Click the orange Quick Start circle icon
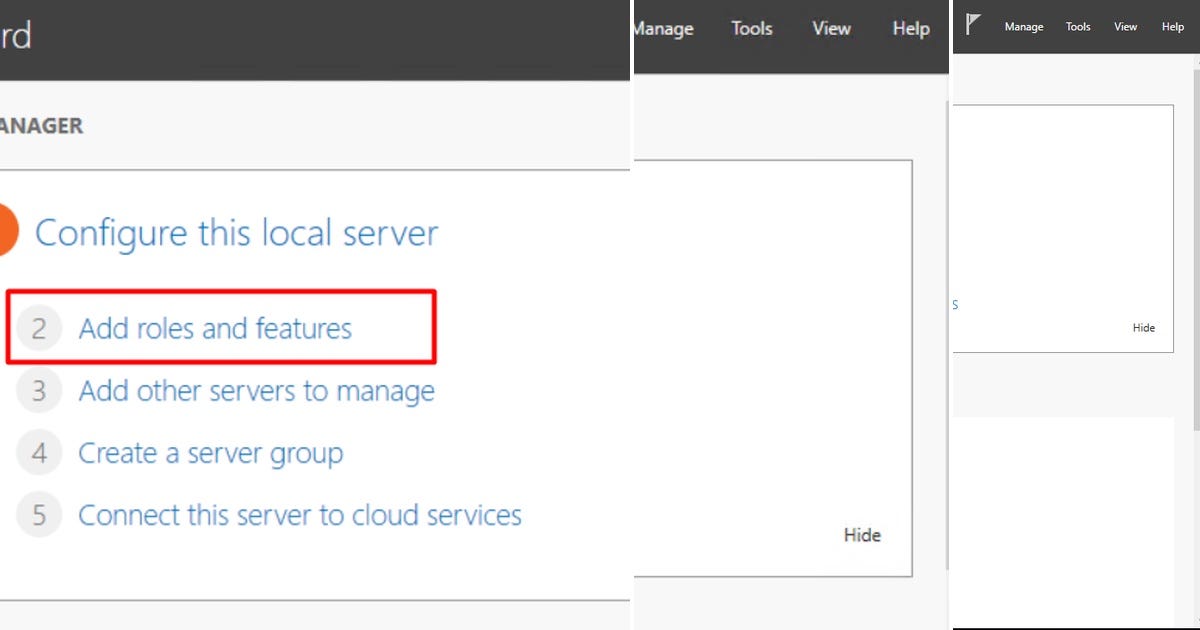 click(x=8, y=230)
